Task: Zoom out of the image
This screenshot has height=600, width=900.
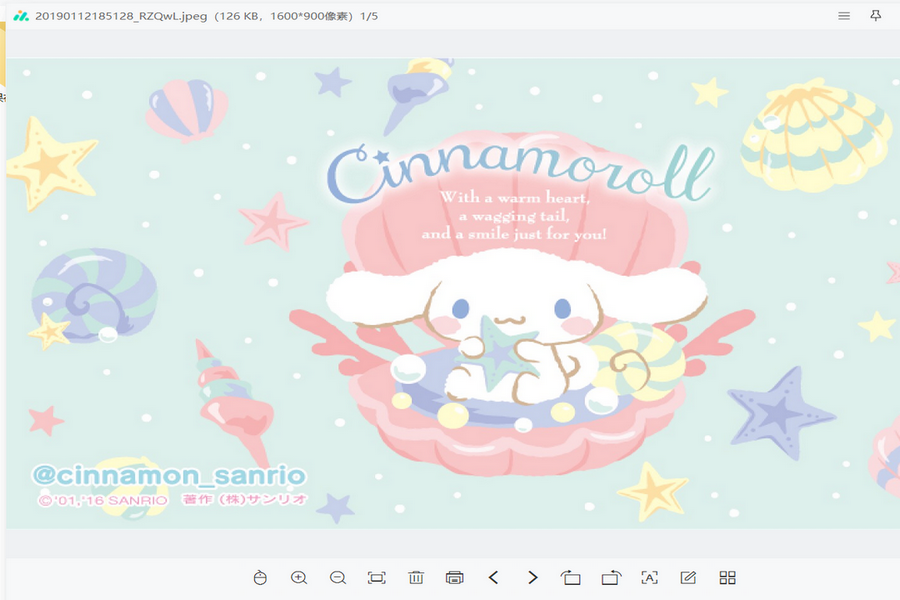Action: coord(338,578)
